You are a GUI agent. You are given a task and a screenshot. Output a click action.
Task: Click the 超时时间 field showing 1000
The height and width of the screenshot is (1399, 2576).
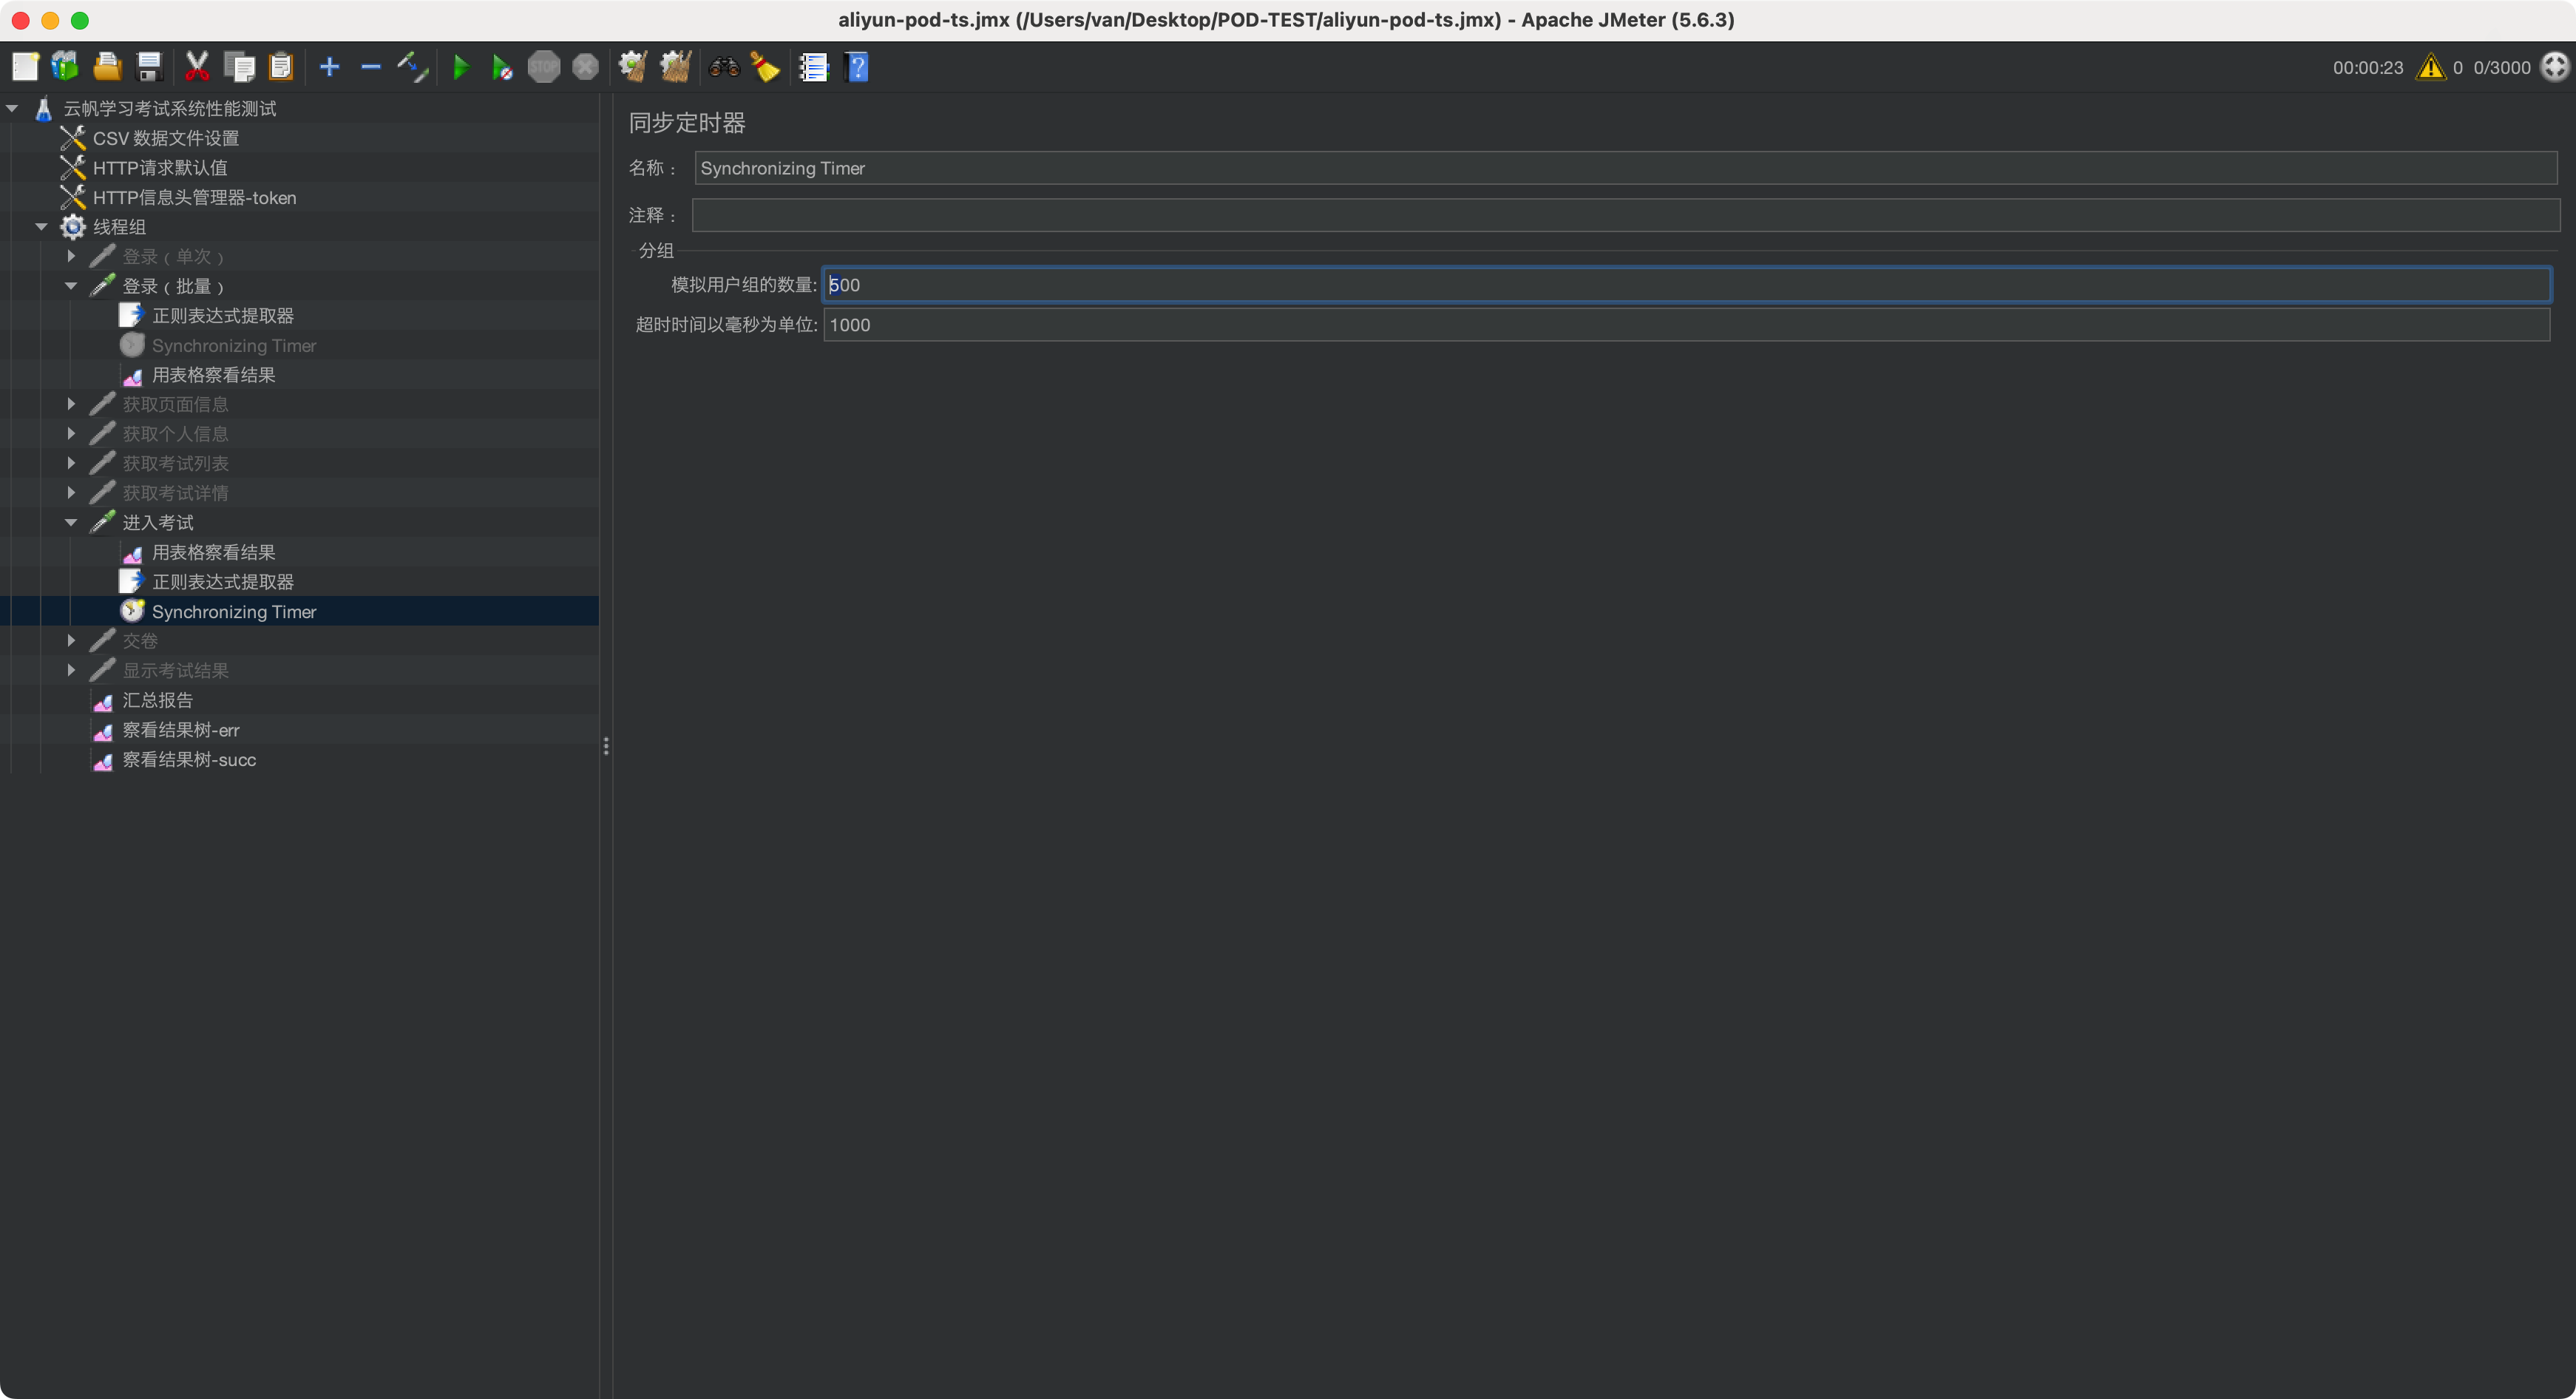[1686, 325]
